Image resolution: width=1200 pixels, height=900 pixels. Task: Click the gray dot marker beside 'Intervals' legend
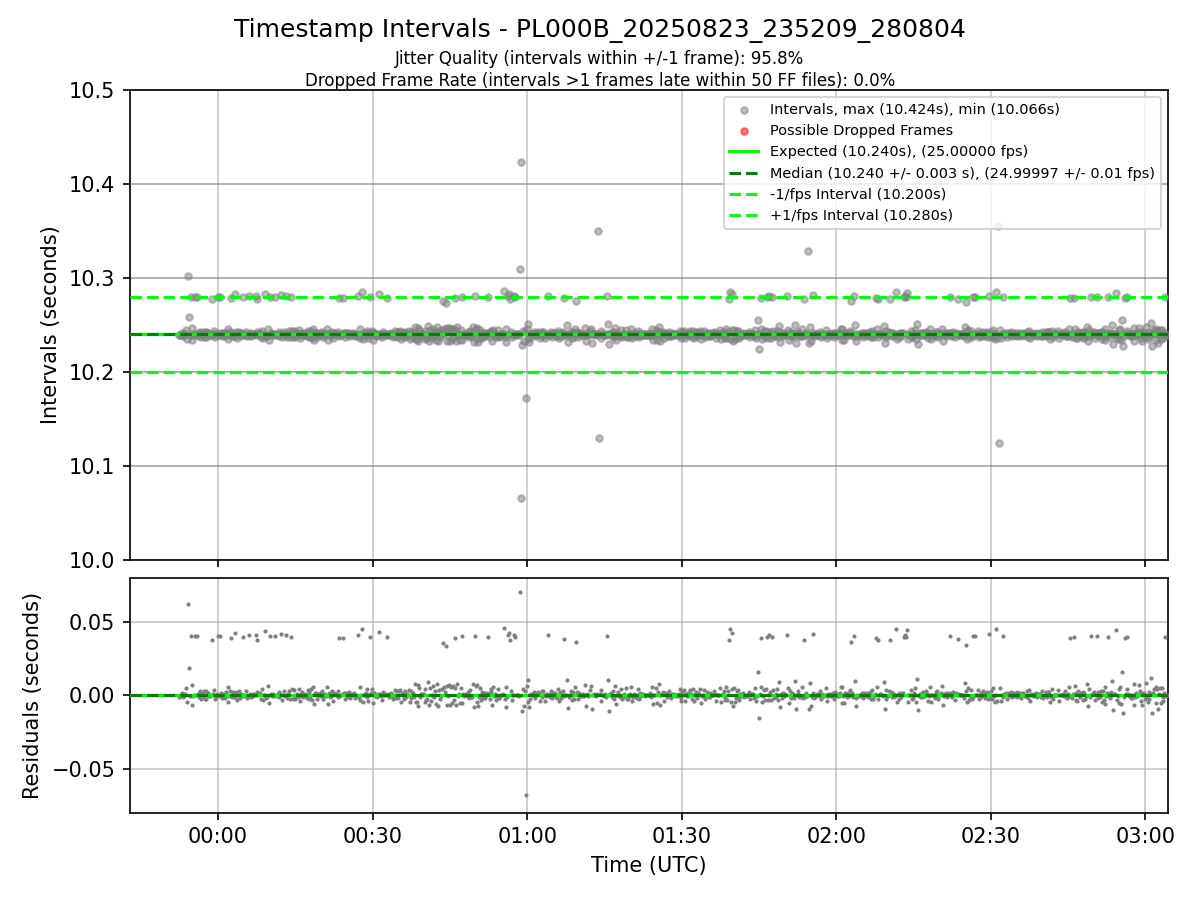pyautogui.click(x=744, y=109)
